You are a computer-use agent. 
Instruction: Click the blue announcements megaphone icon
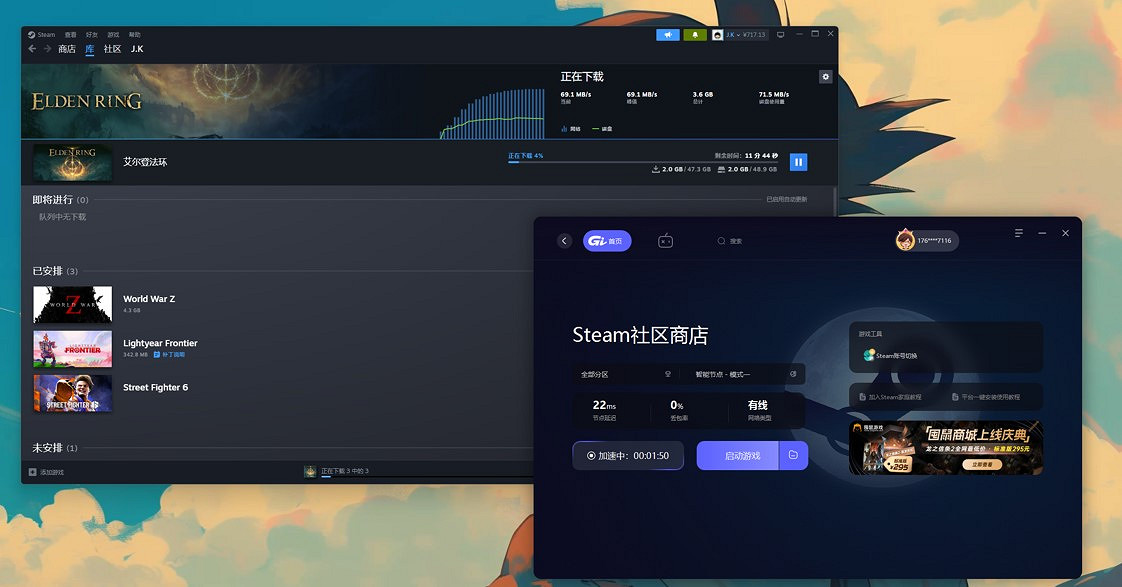coord(667,35)
